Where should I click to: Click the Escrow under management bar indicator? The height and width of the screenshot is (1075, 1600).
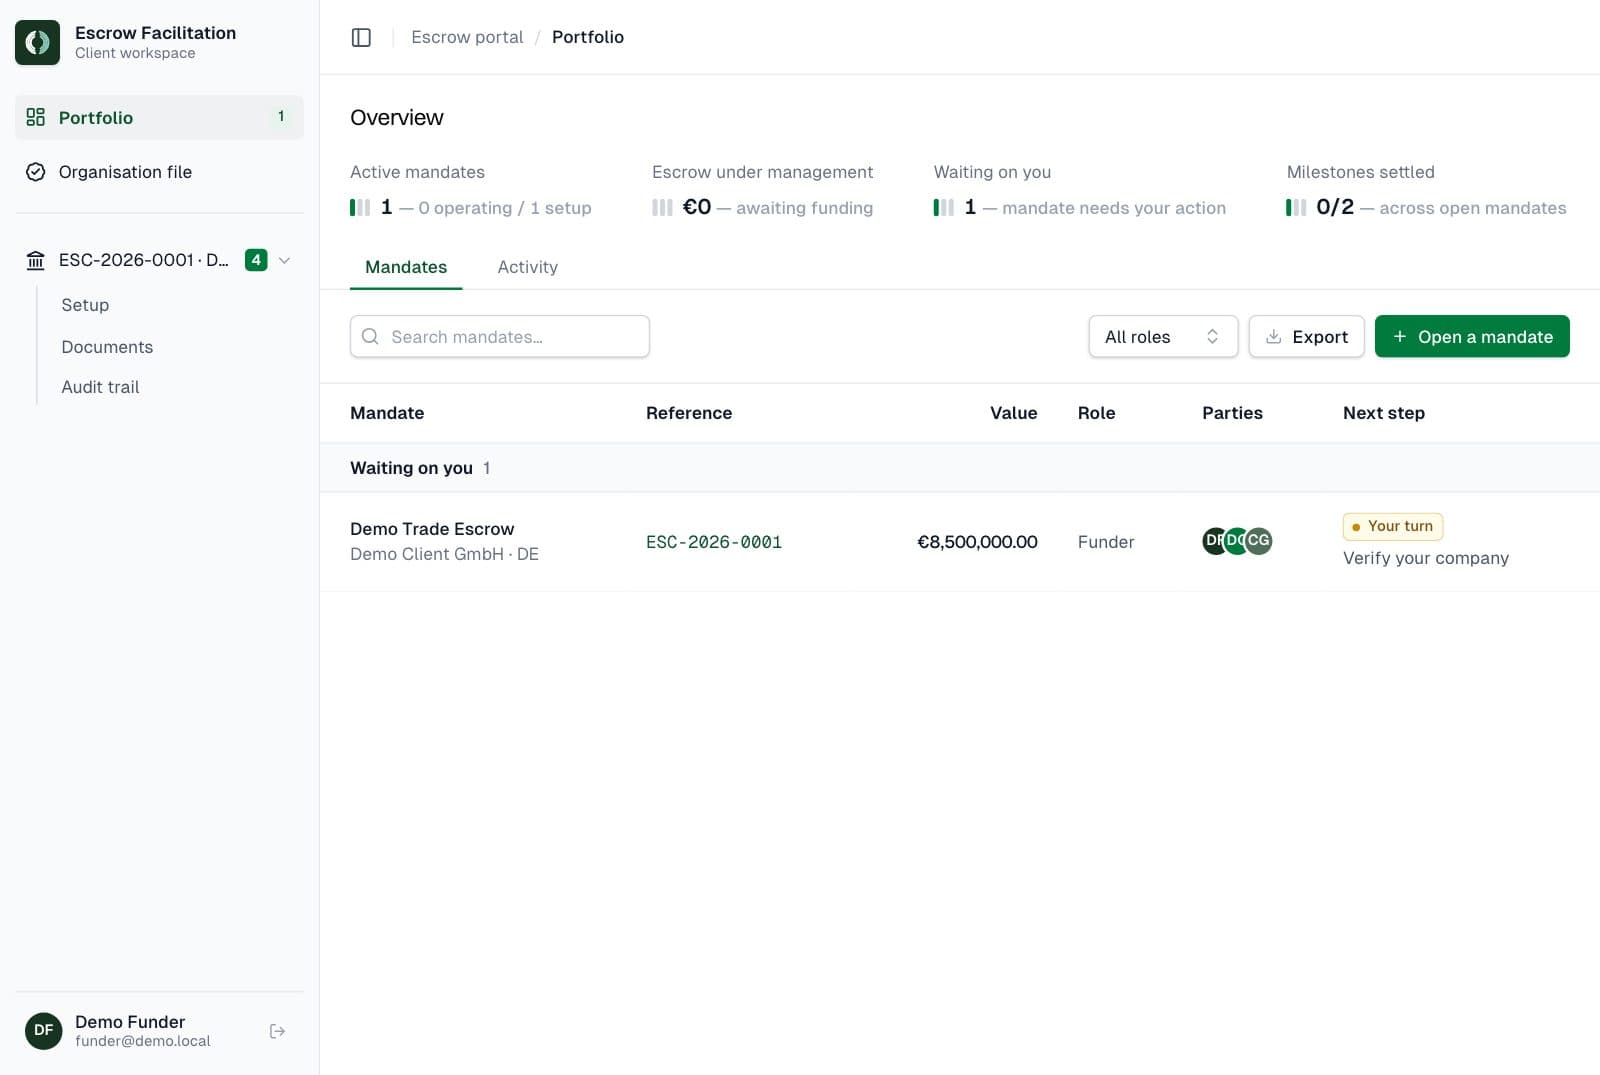point(662,207)
